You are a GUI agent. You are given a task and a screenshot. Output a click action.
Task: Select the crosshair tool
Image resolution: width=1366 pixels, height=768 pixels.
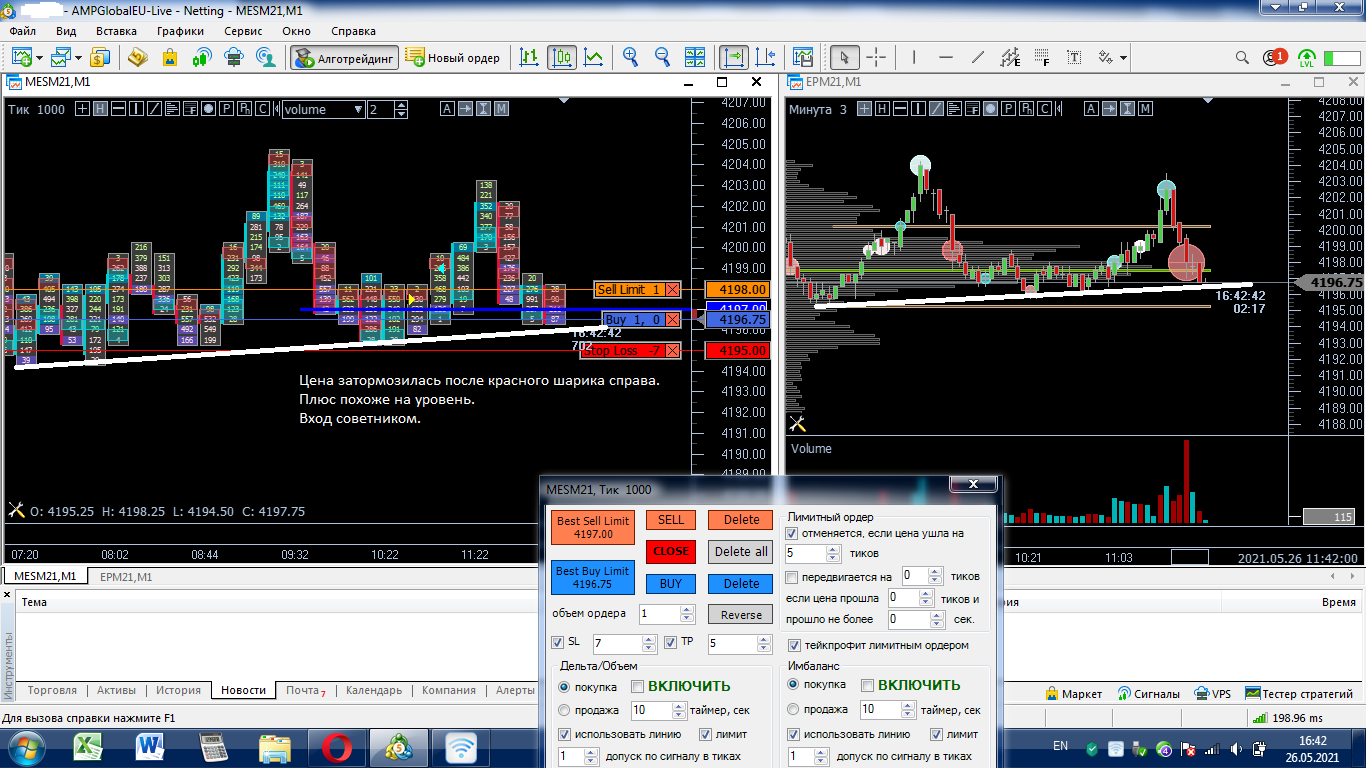[876, 58]
